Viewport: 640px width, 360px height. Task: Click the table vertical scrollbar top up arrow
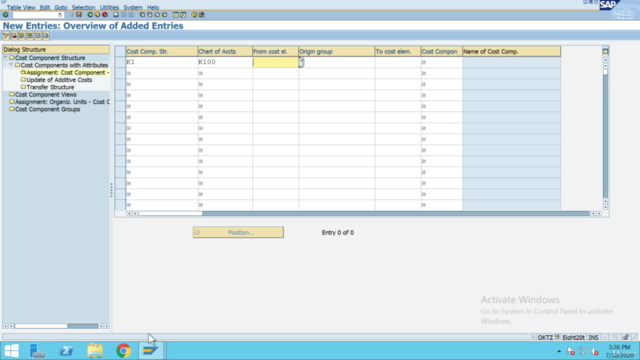pos(605,60)
